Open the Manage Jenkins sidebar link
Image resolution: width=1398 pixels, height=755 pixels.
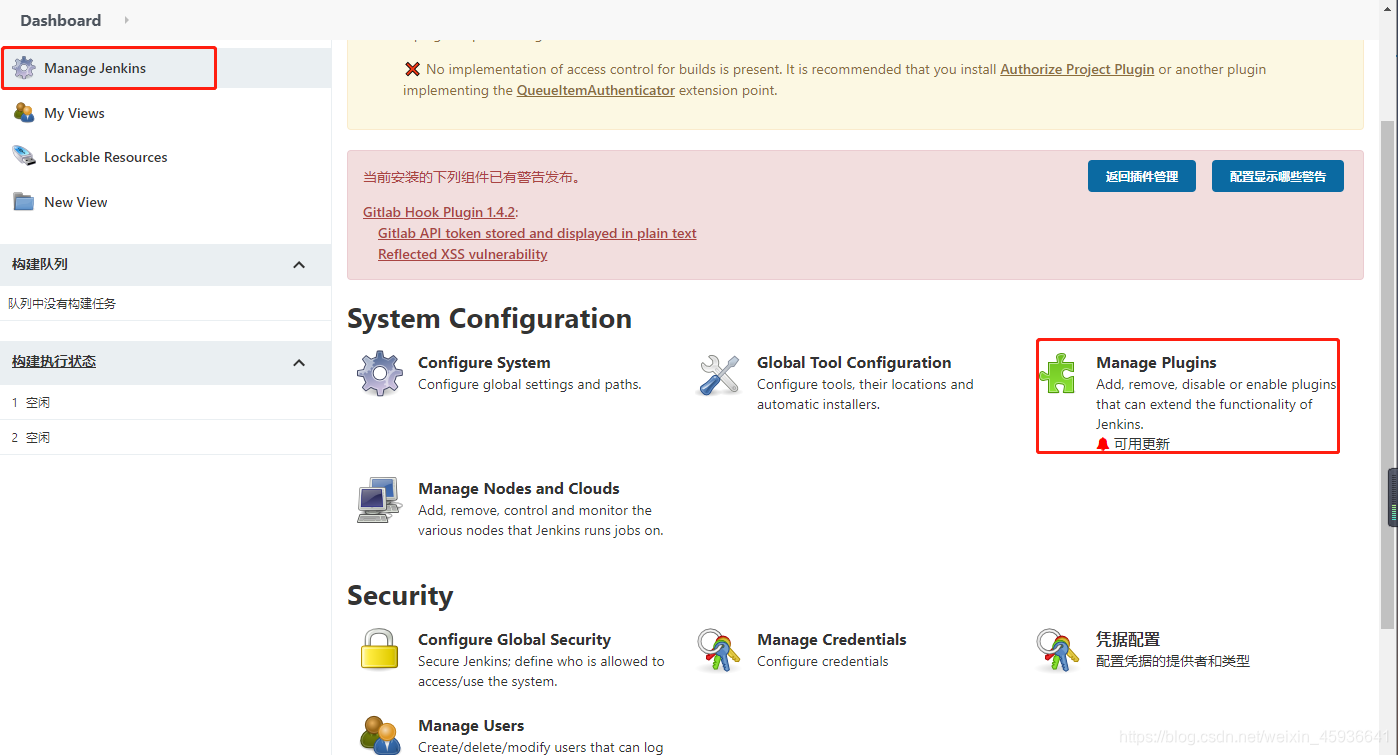tap(95, 69)
